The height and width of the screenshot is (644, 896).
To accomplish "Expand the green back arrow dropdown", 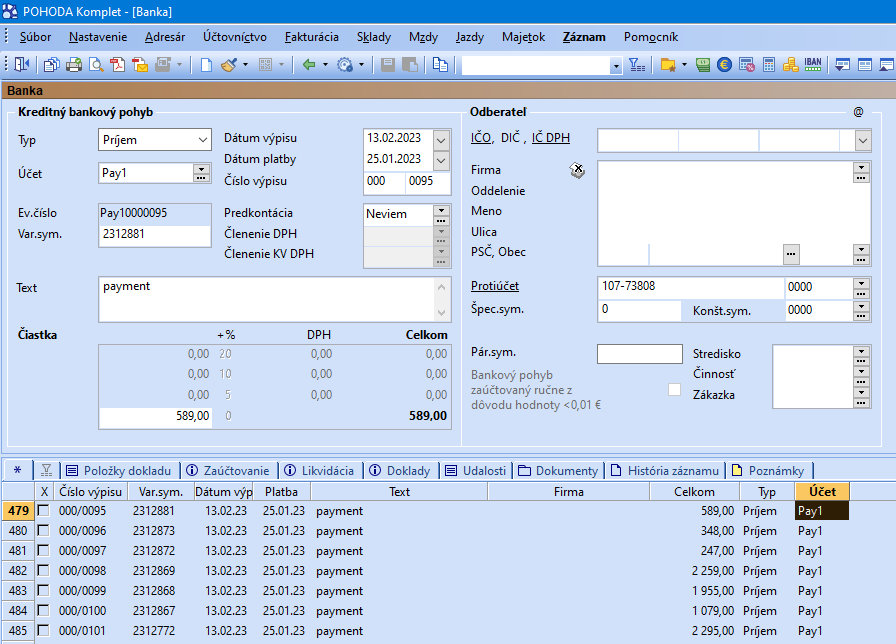I will pyautogui.click(x=325, y=65).
